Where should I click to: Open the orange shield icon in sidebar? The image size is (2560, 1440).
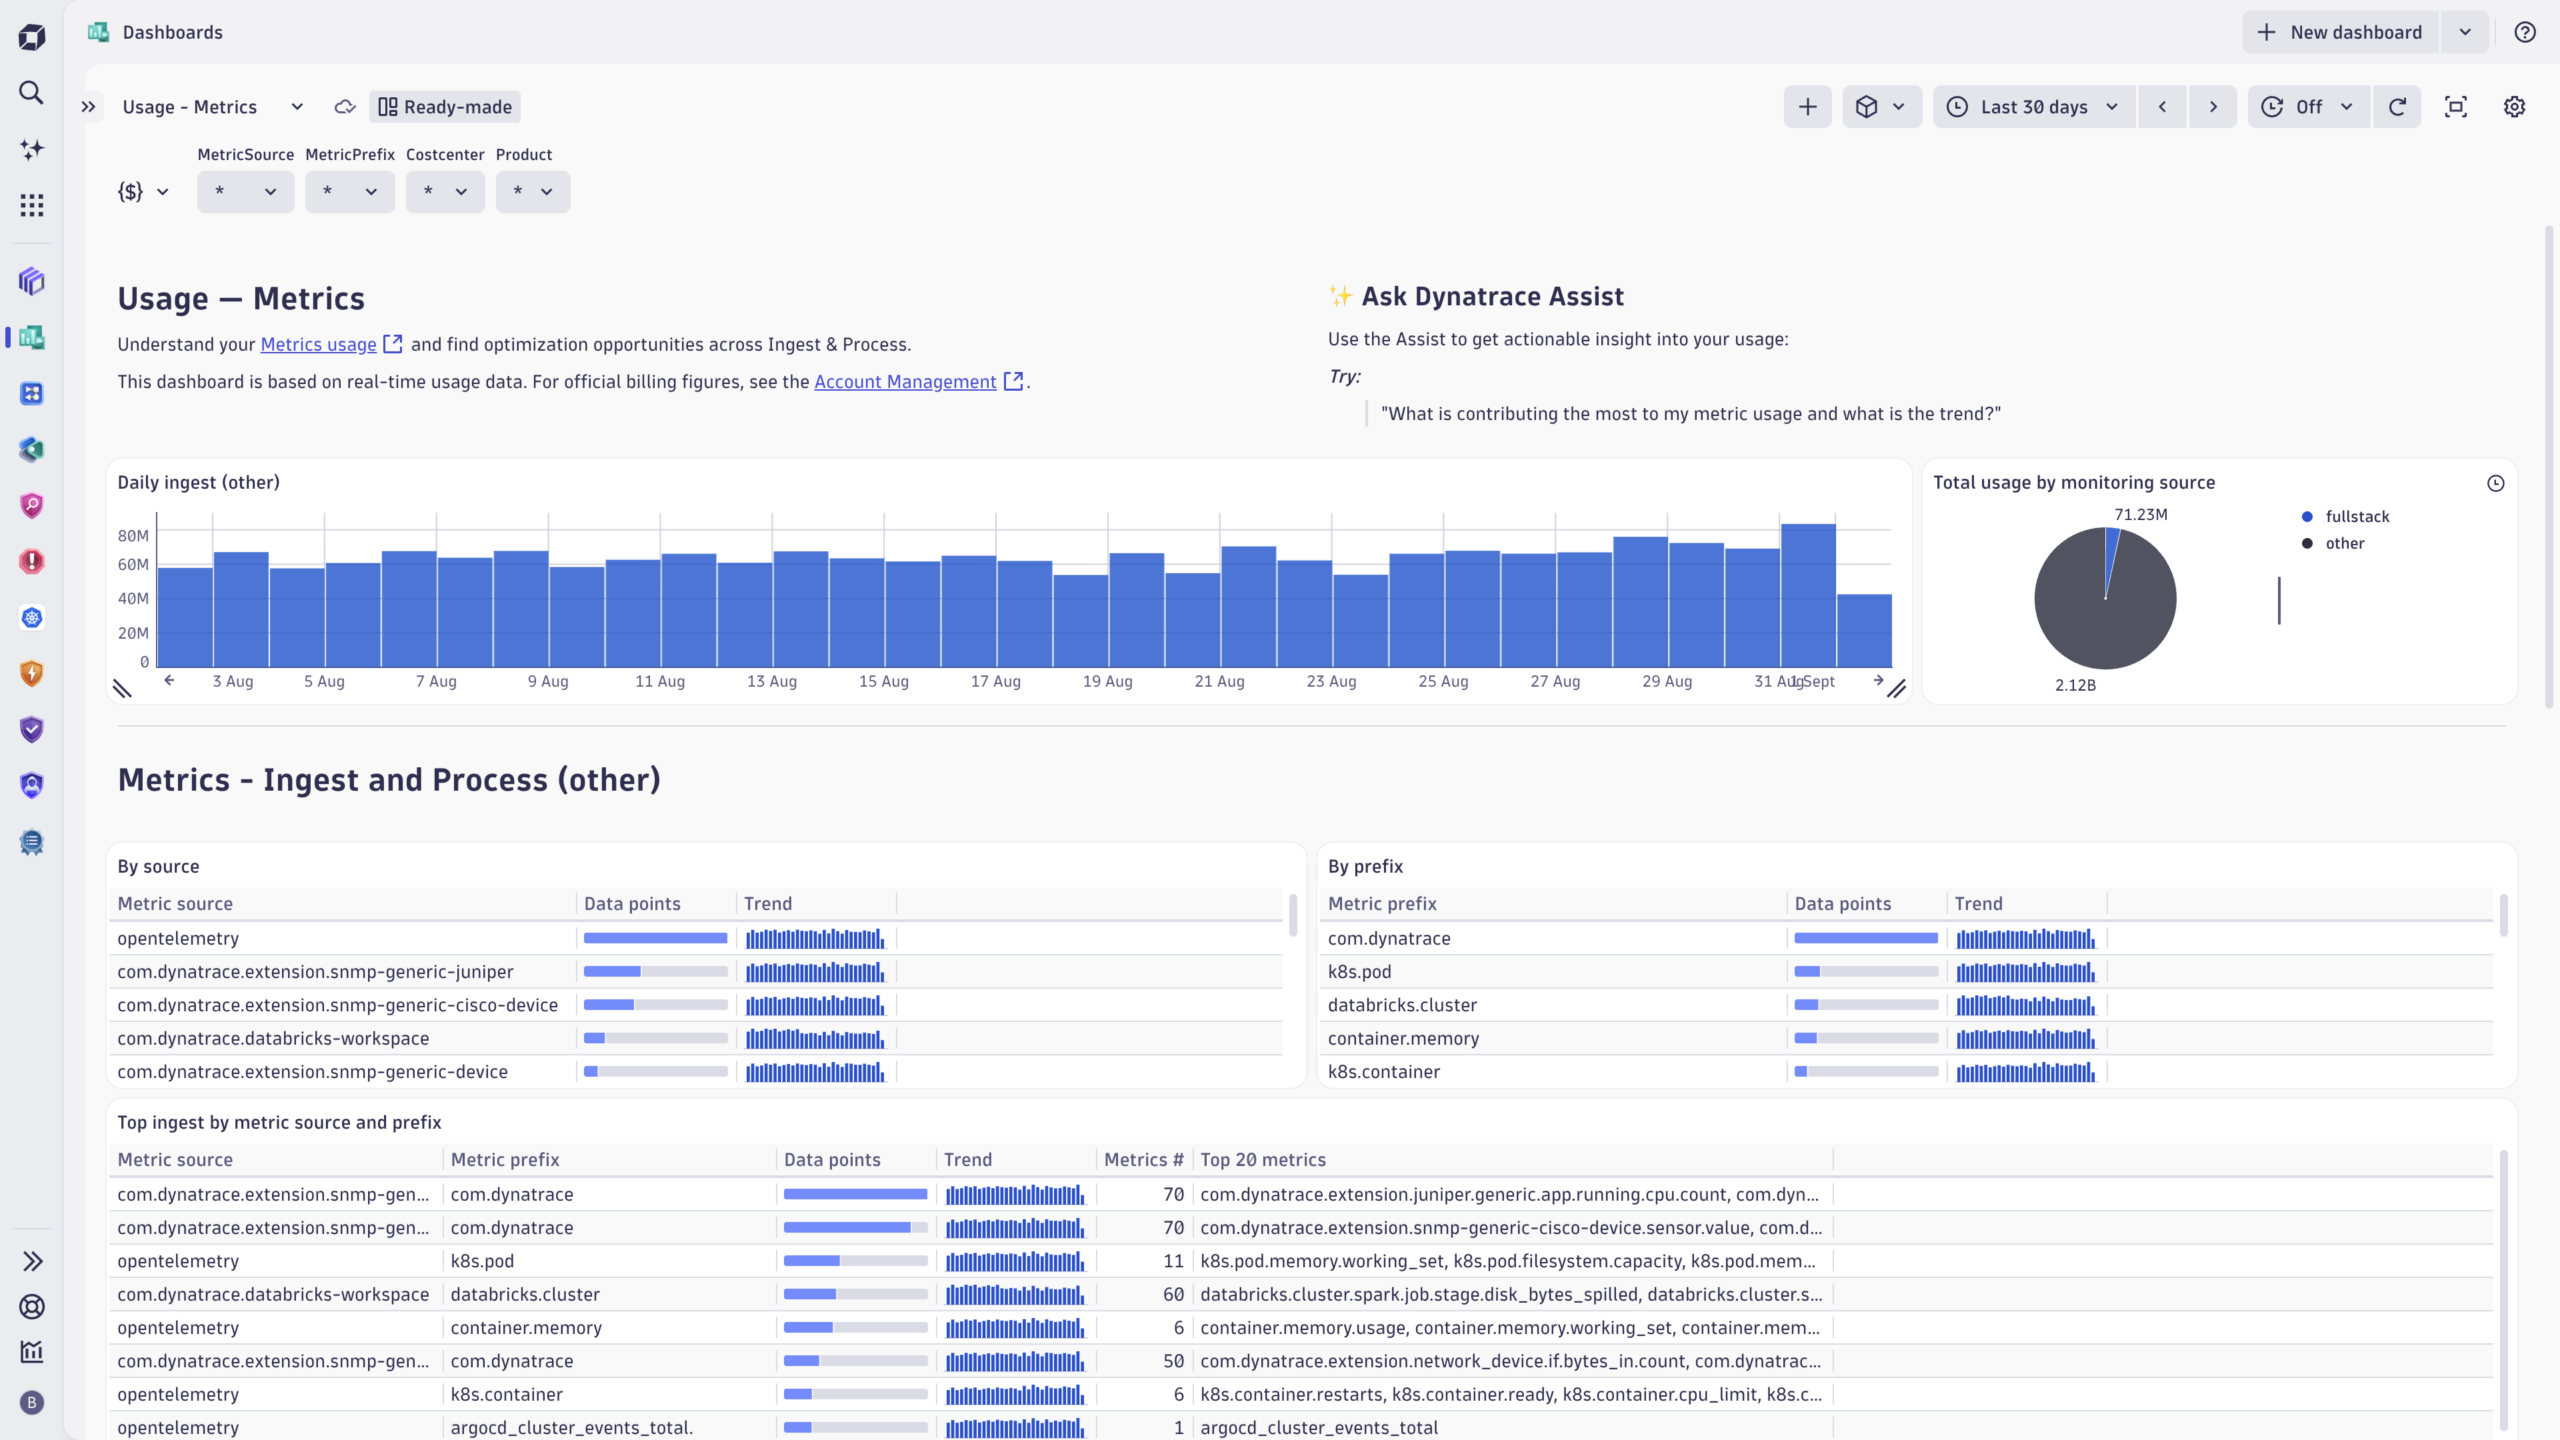(x=32, y=673)
